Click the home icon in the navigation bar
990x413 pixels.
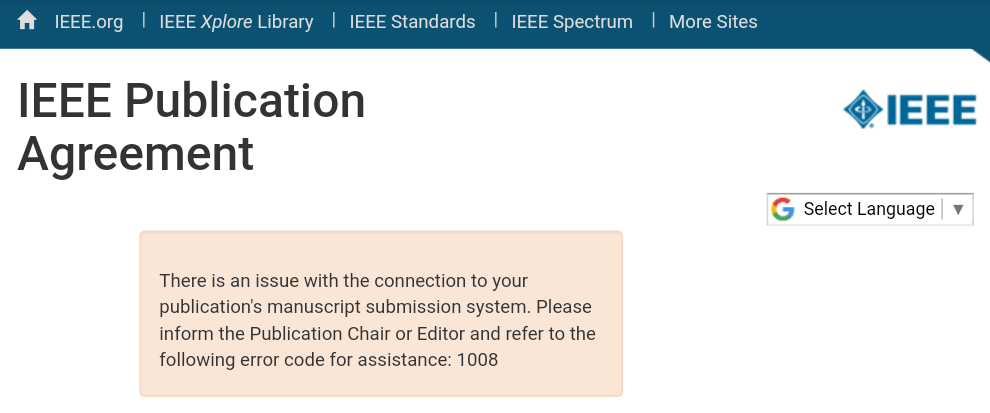[x=27, y=21]
